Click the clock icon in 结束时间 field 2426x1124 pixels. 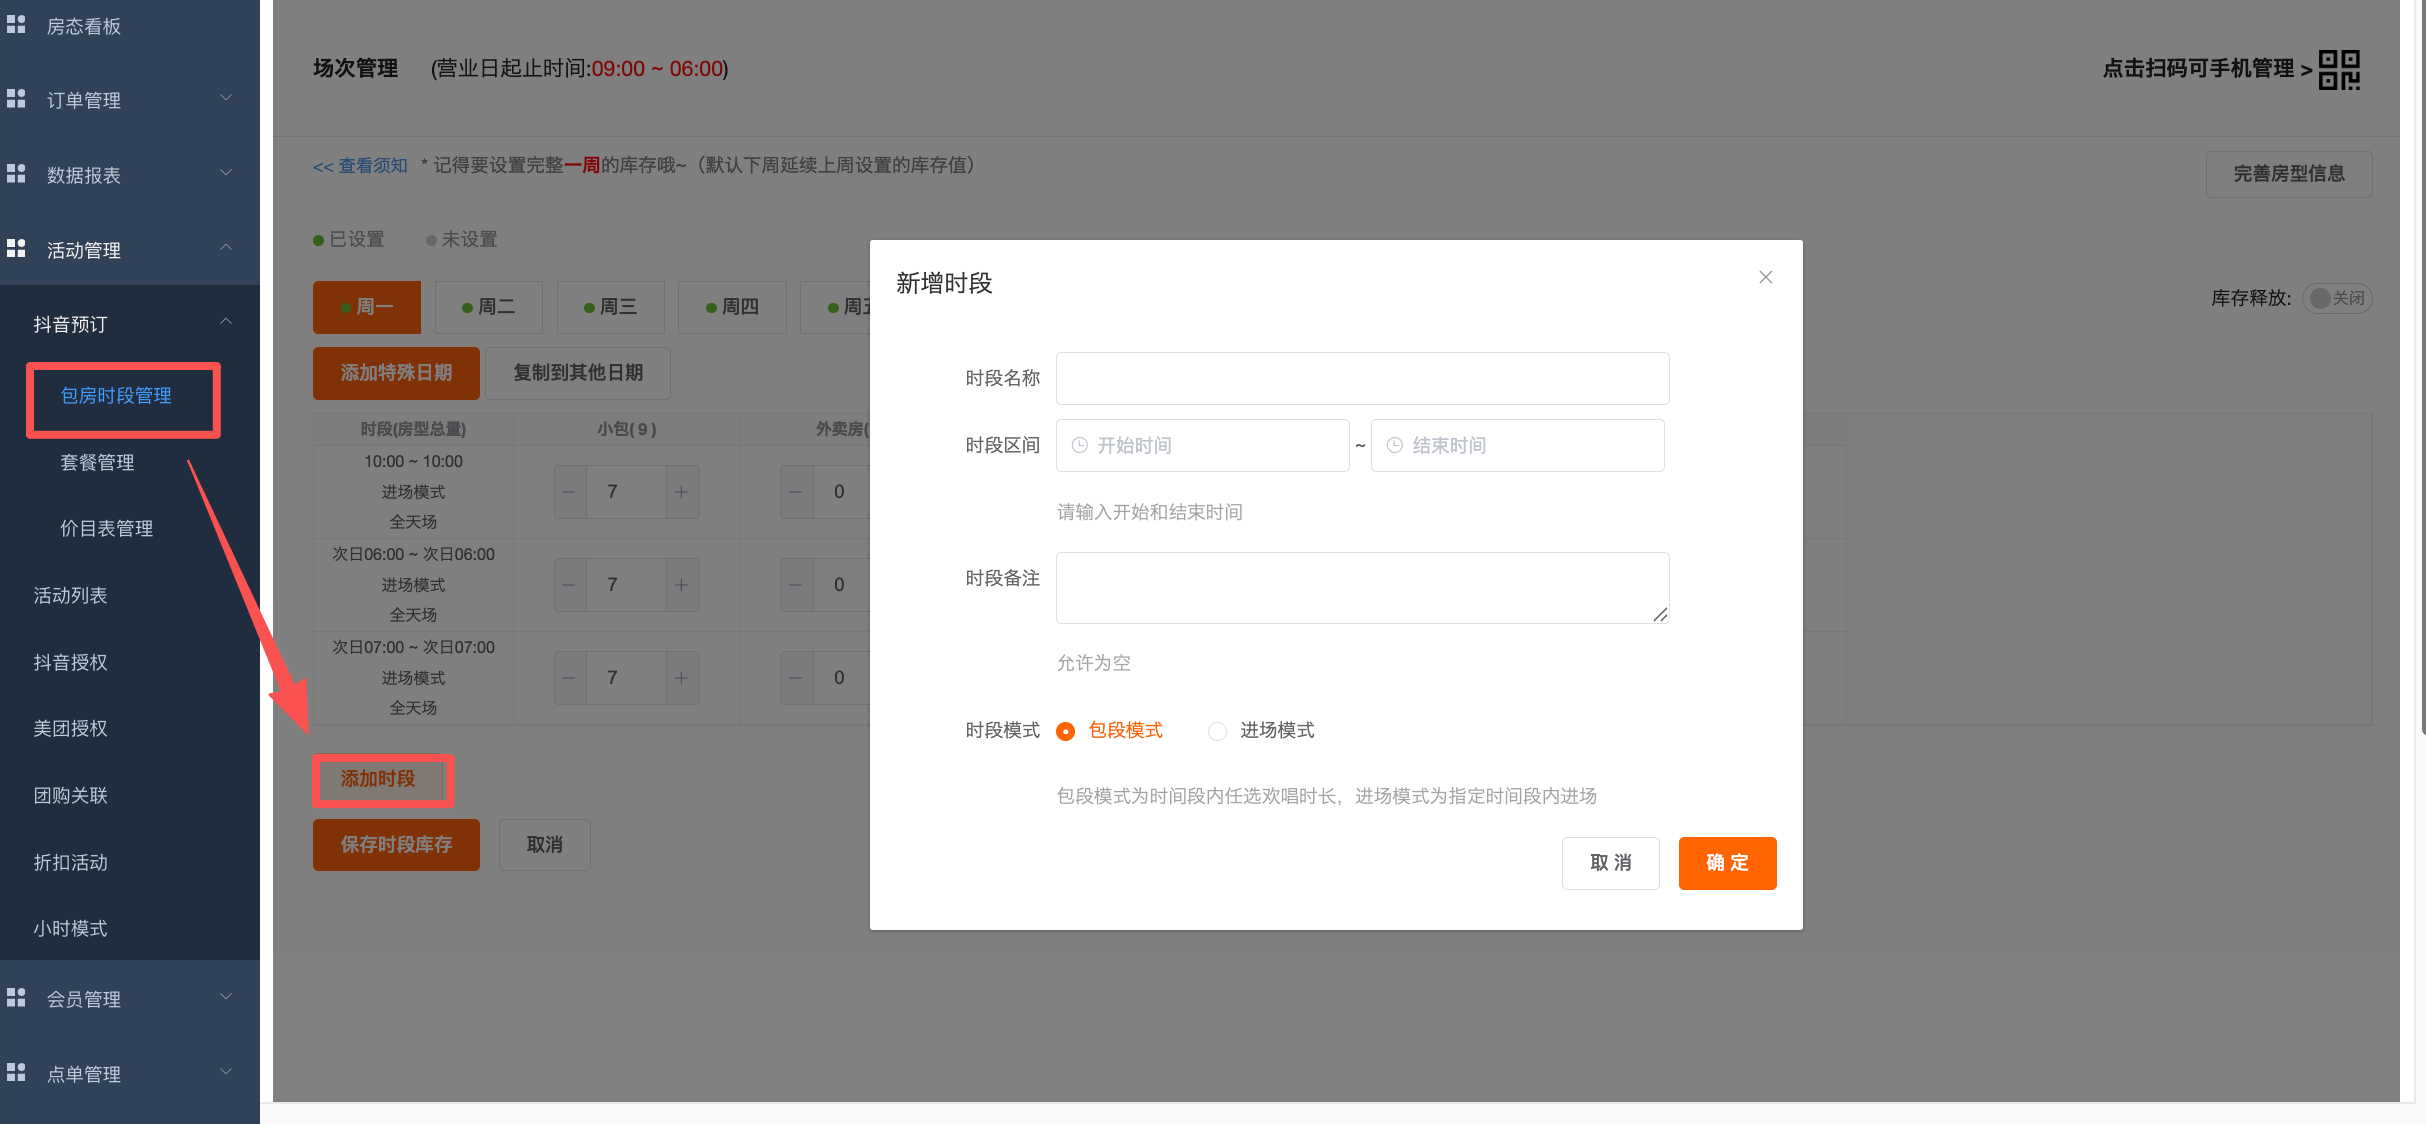point(1395,445)
